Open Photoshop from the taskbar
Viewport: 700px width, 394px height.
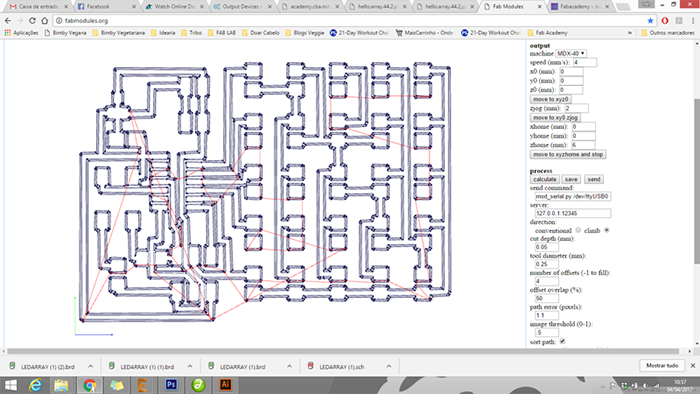point(171,385)
